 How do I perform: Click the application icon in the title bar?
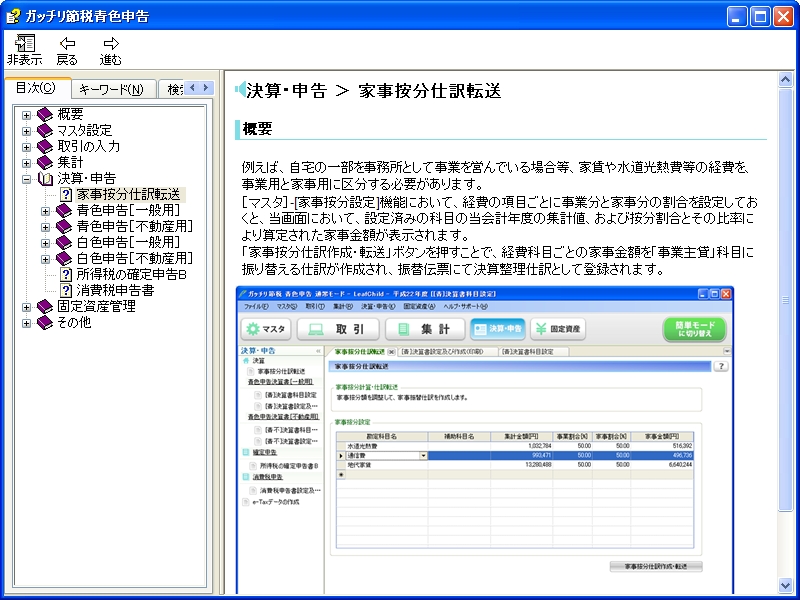pos(13,16)
